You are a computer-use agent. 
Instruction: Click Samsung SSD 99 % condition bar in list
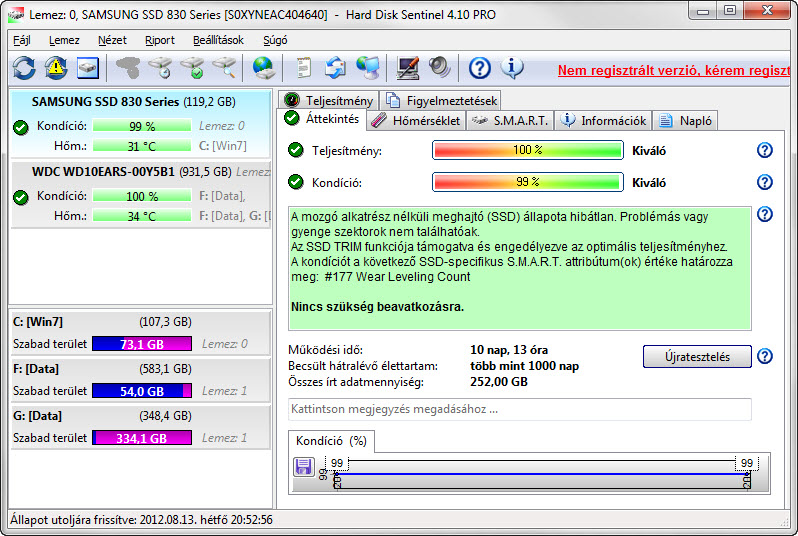pos(142,126)
